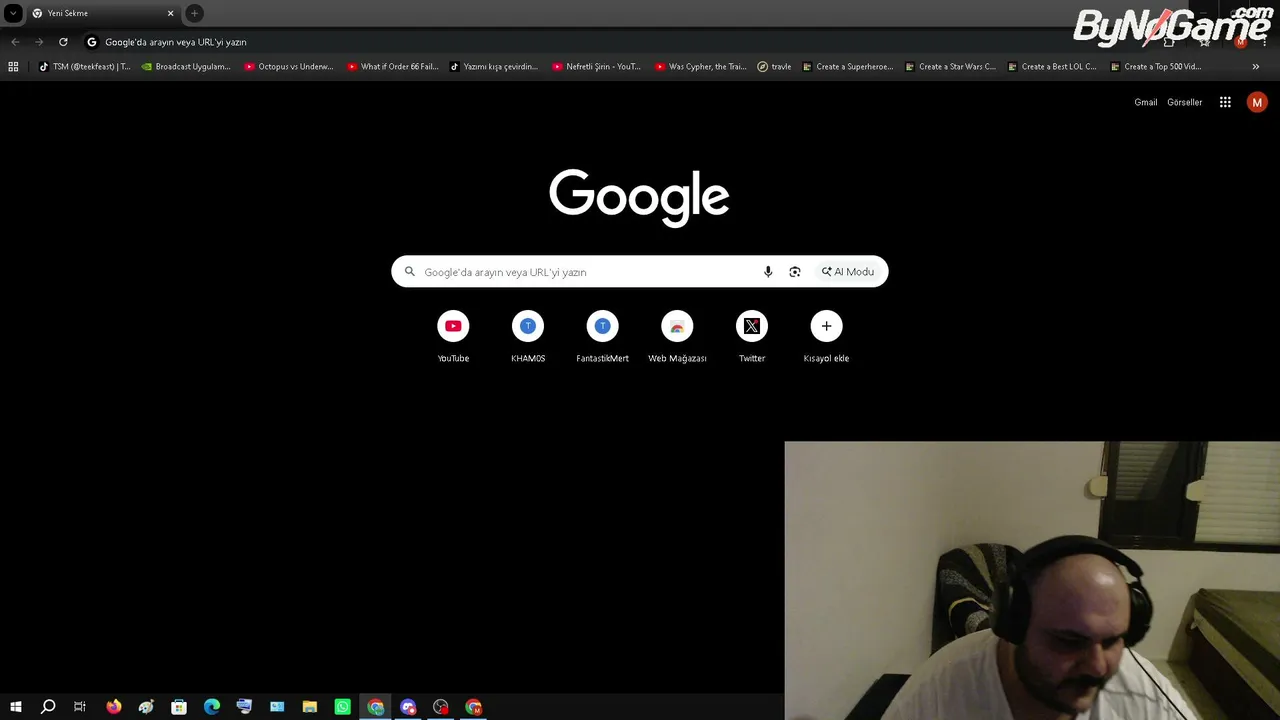
Task: Open the Broadcast Uygulam... bookmark
Action: pyautogui.click(x=186, y=67)
